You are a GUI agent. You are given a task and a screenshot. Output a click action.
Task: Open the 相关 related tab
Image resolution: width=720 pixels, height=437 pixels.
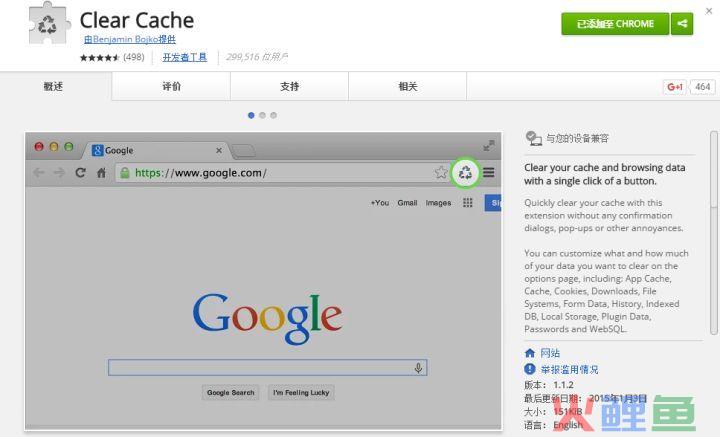408,86
